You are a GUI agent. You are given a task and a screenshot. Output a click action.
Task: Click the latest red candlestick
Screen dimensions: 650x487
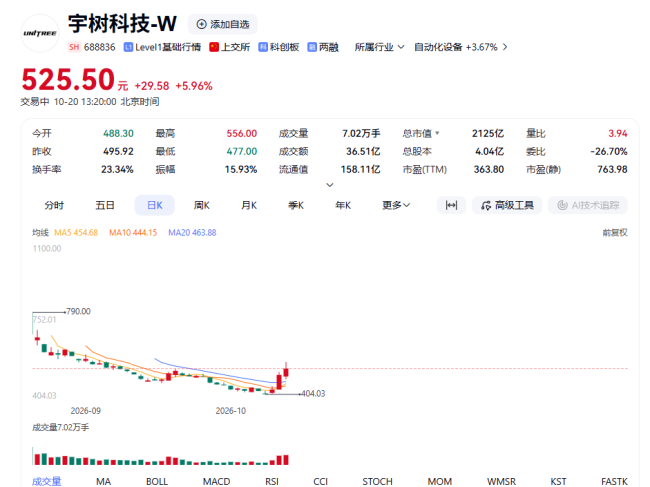(286, 371)
